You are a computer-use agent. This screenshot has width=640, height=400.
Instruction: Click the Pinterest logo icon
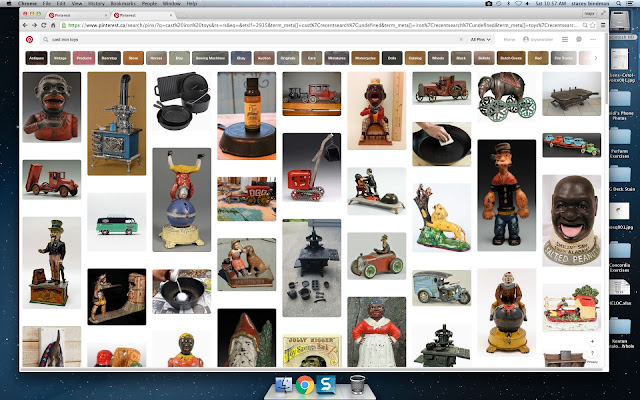(29, 39)
